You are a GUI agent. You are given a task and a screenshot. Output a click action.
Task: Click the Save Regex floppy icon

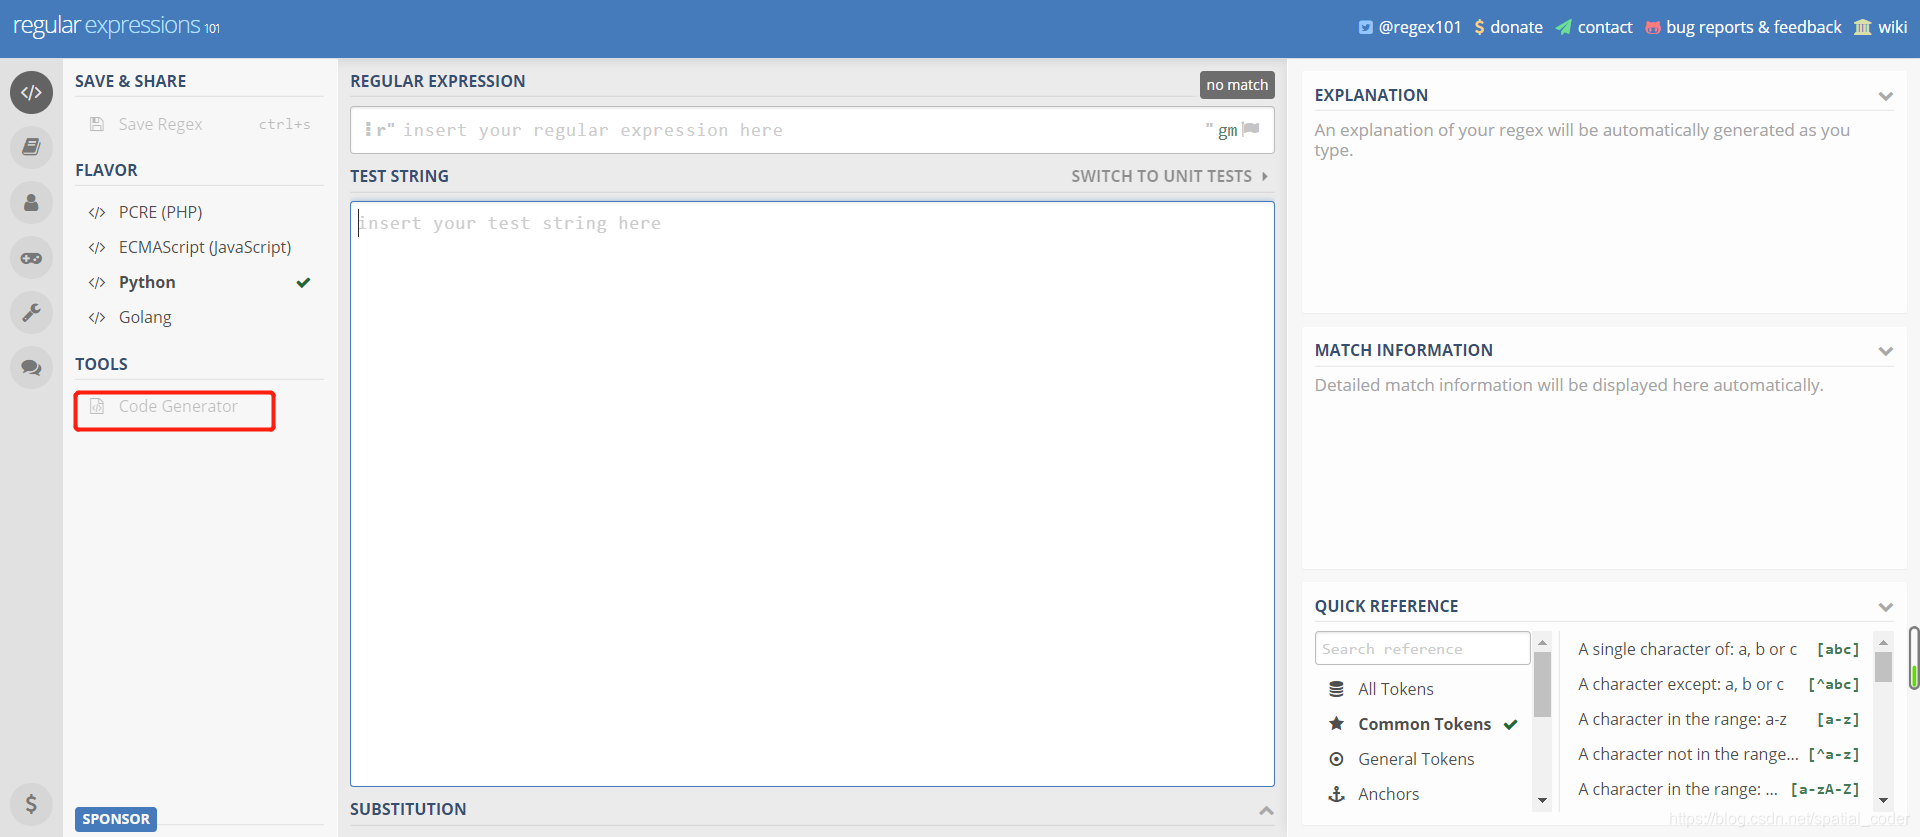(x=97, y=124)
